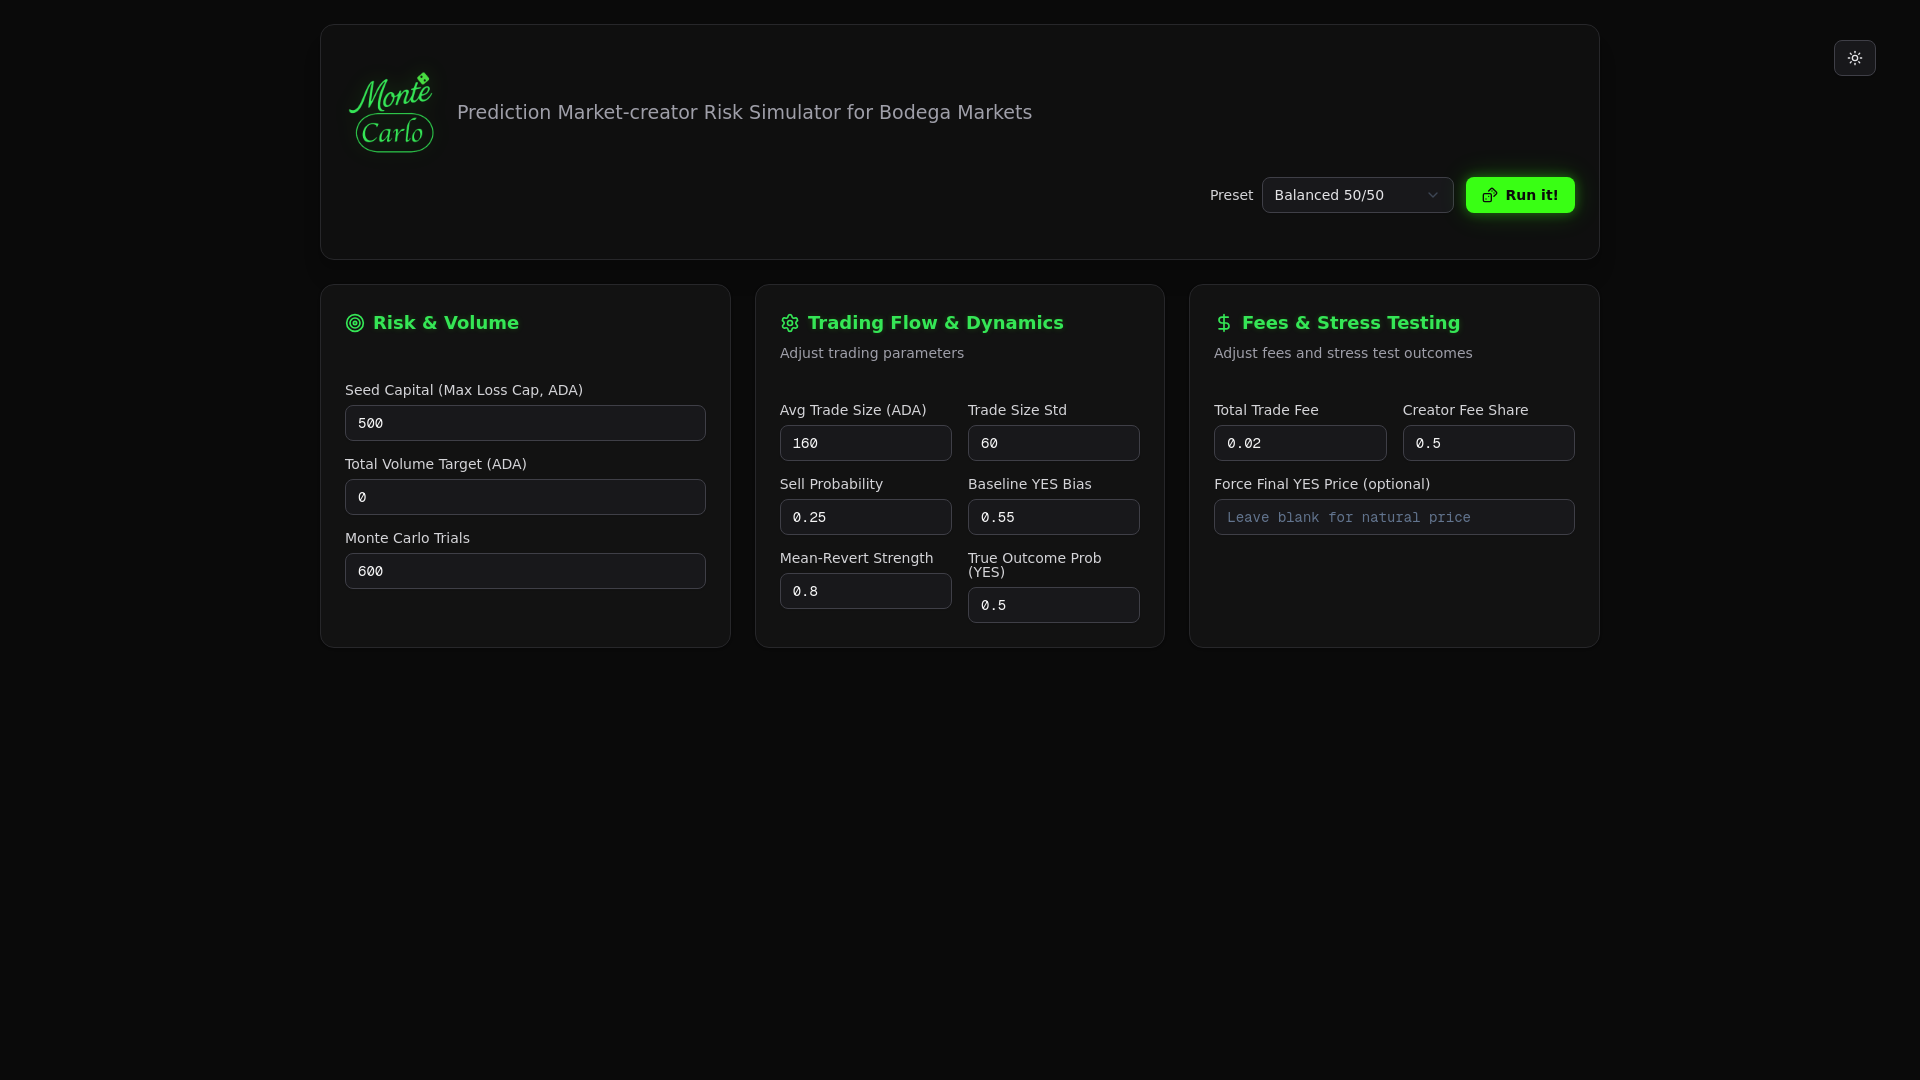Screen dimensions: 1920x1080
Task: Focus the Mean-Revert Strength input
Action: coord(865,591)
